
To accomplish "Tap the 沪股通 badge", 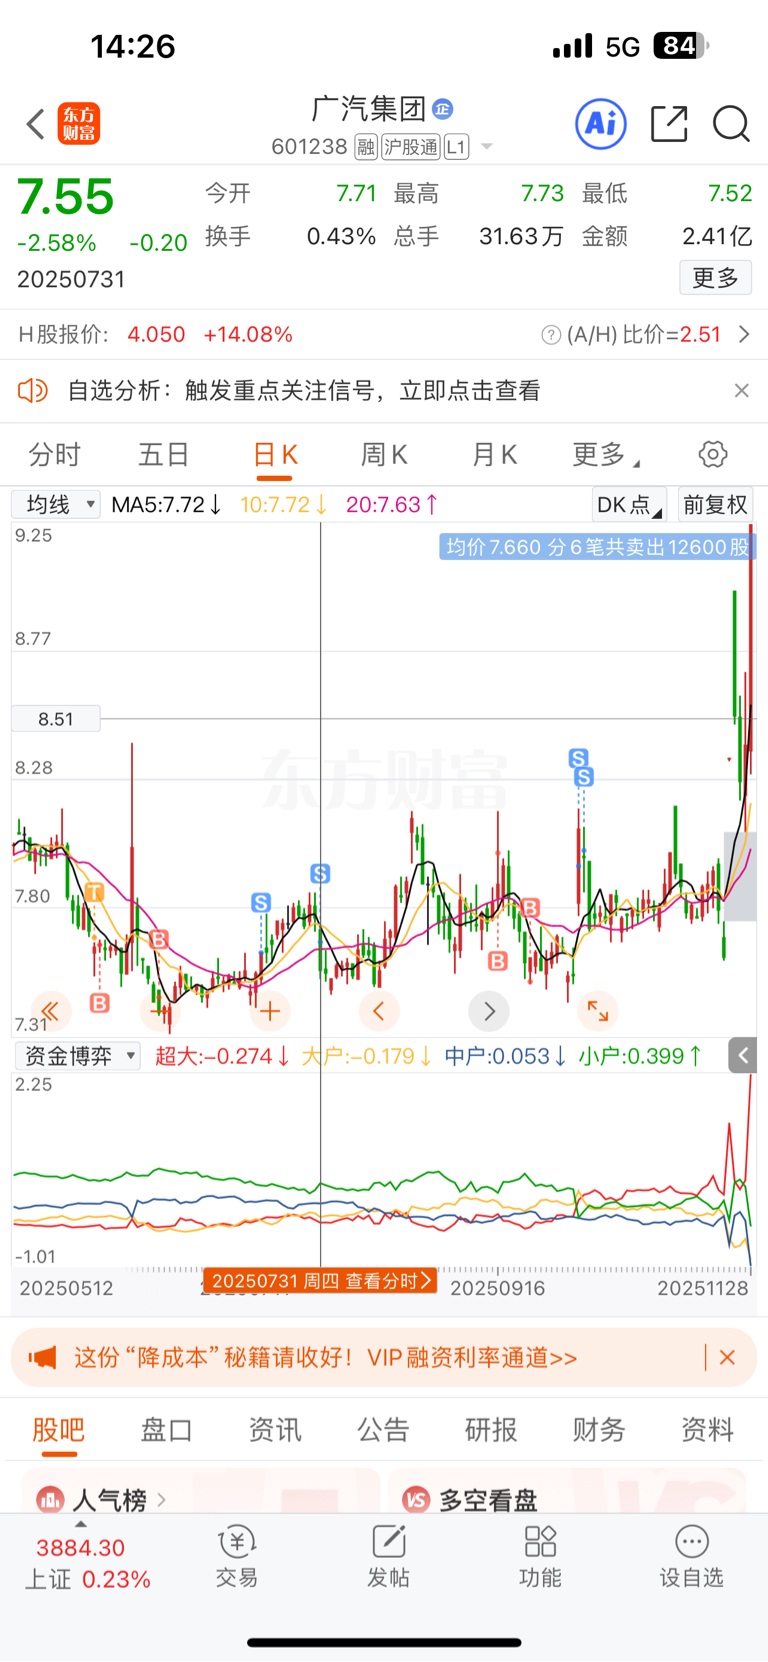I will 411,147.
